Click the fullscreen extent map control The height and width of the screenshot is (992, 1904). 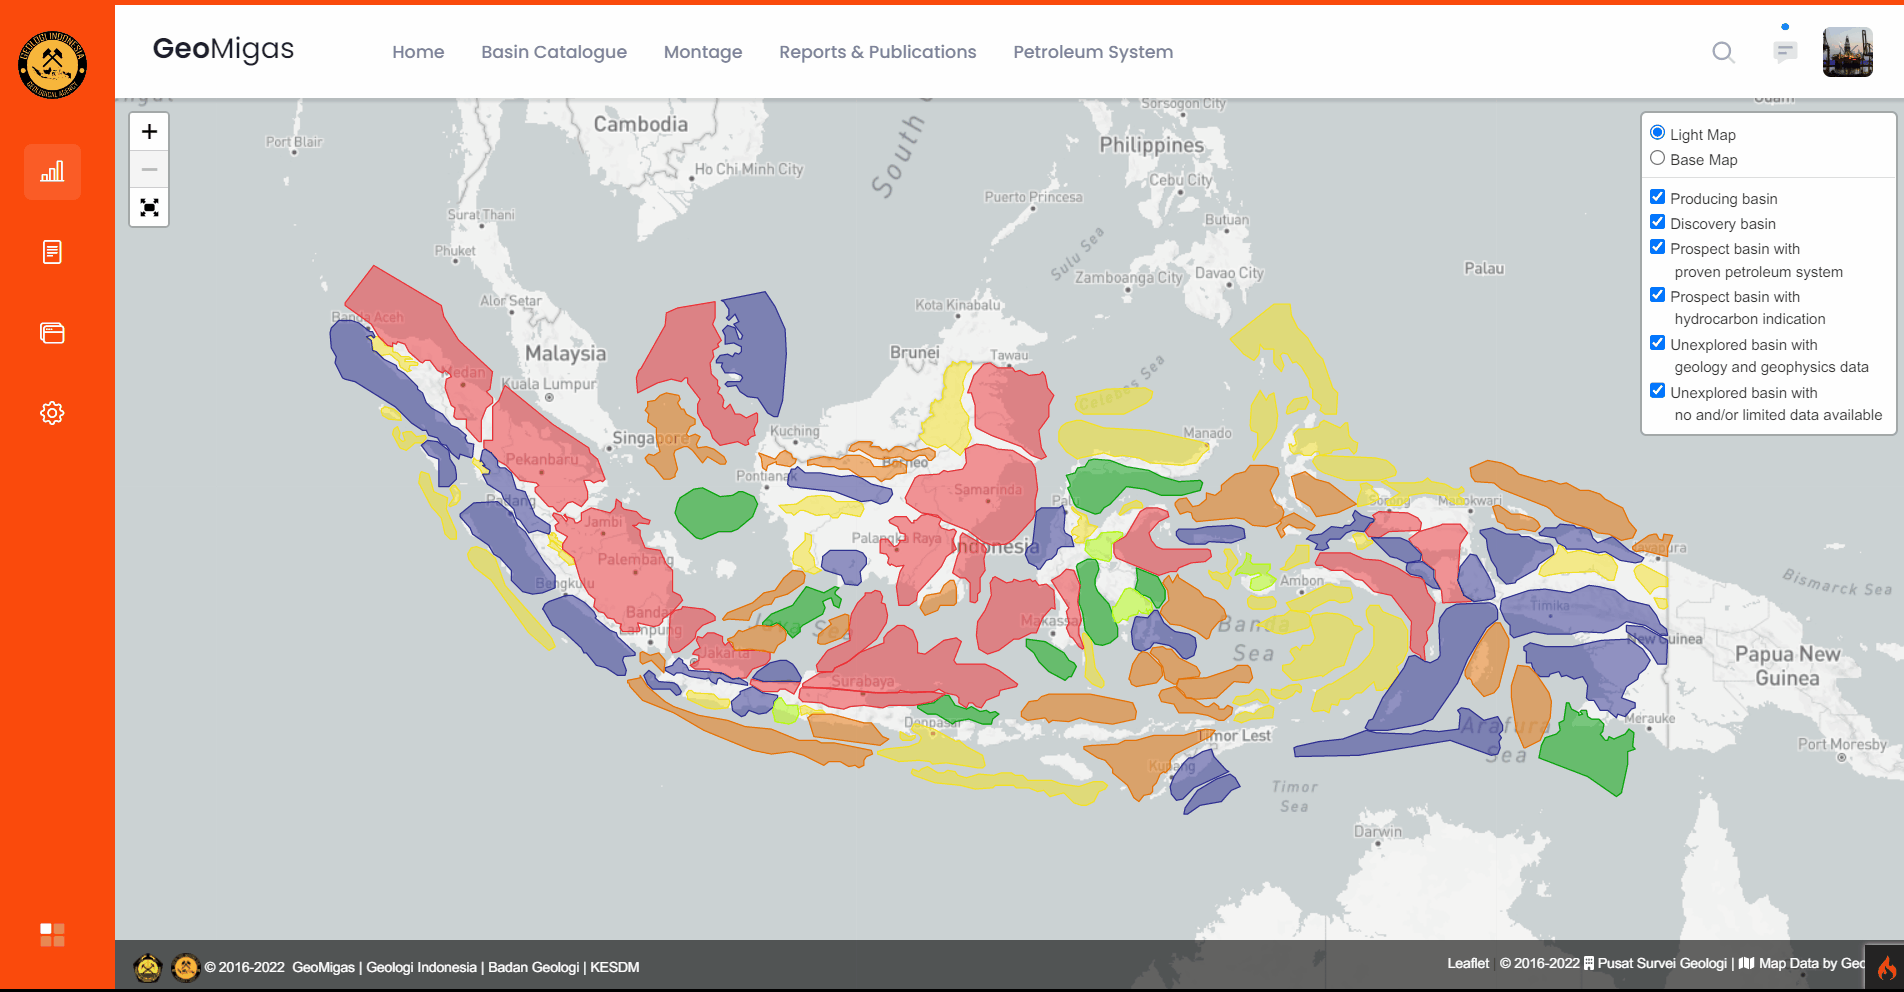coord(148,207)
